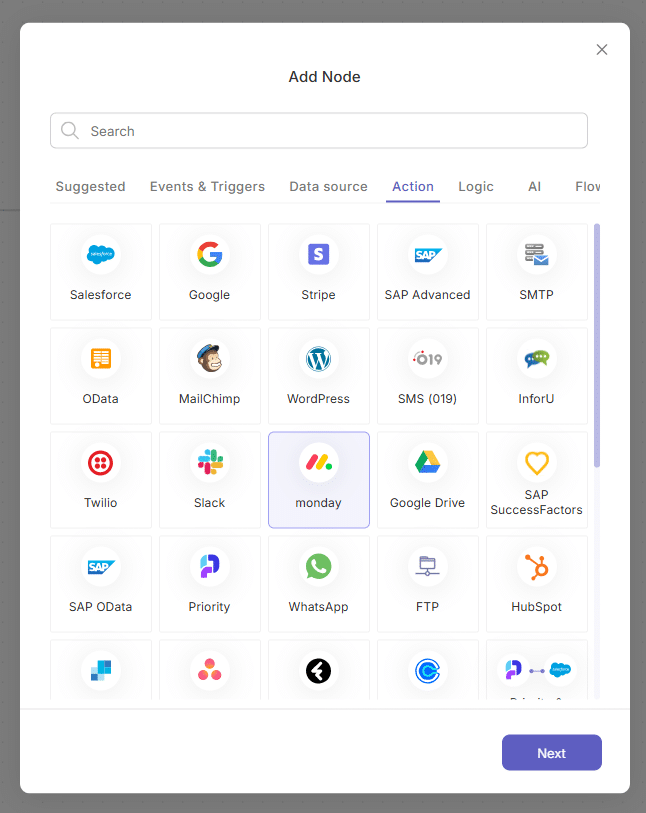
Task: Click the search magnifier icon
Action: 69,131
